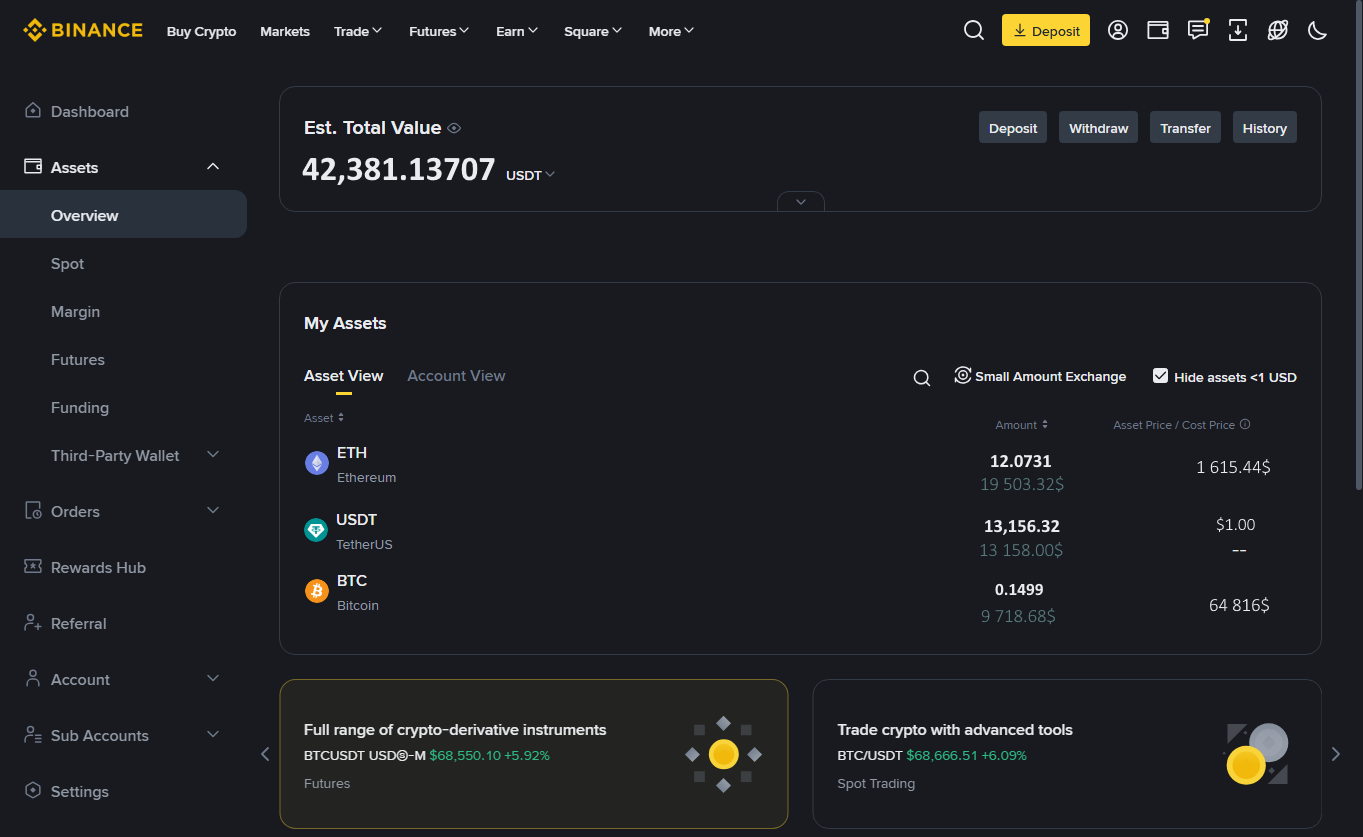
Task: Select the Asset View tab
Action: click(x=344, y=376)
